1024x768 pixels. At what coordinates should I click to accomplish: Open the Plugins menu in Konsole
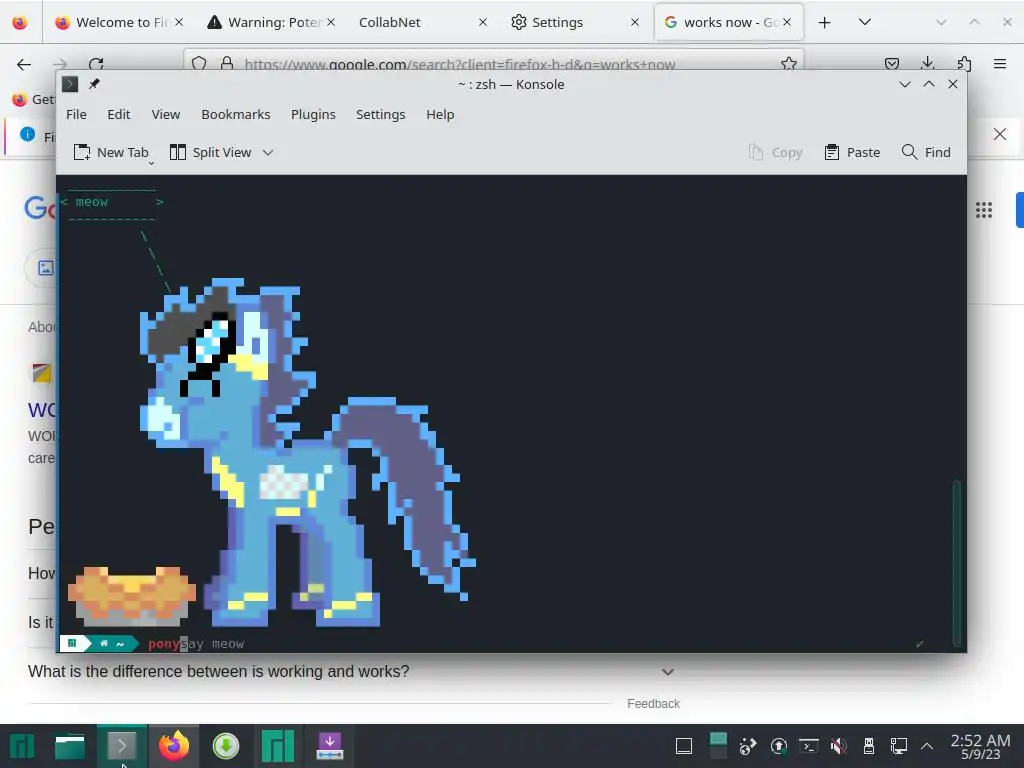click(313, 114)
